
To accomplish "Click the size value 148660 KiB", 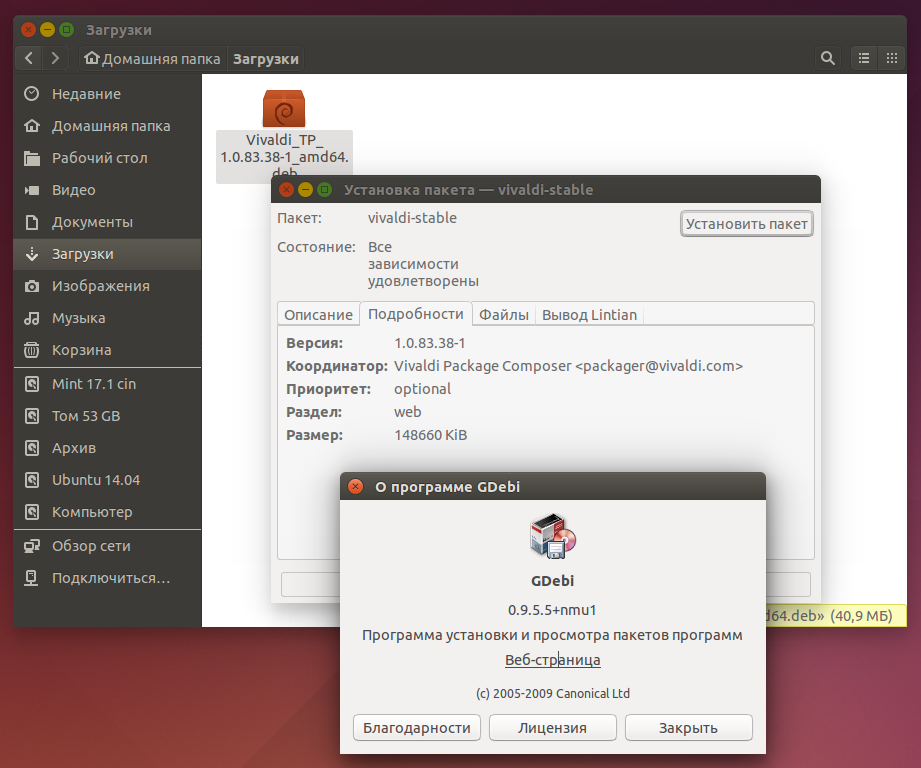I will point(431,435).
